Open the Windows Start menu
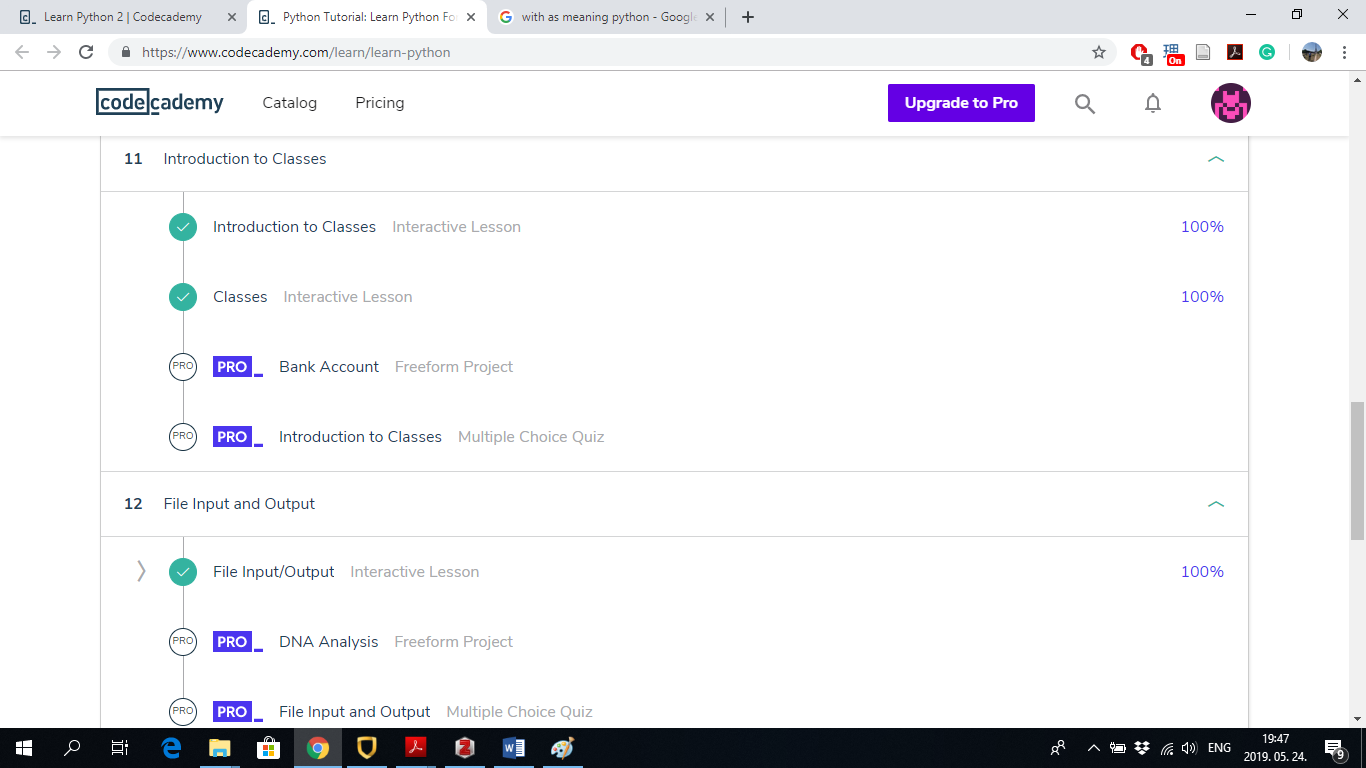1366x768 pixels. [x=24, y=748]
